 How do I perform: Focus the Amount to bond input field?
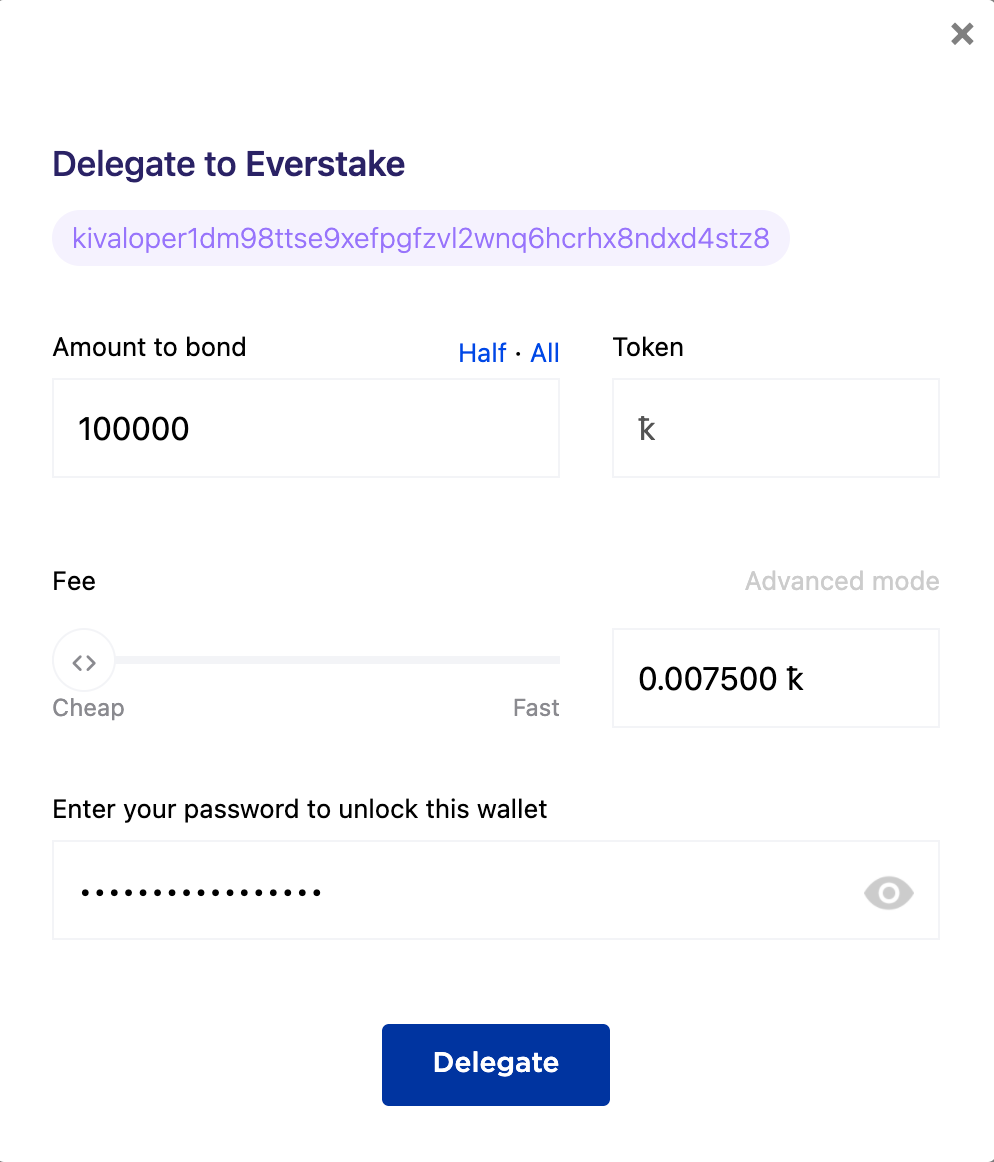click(x=306, y=428)
